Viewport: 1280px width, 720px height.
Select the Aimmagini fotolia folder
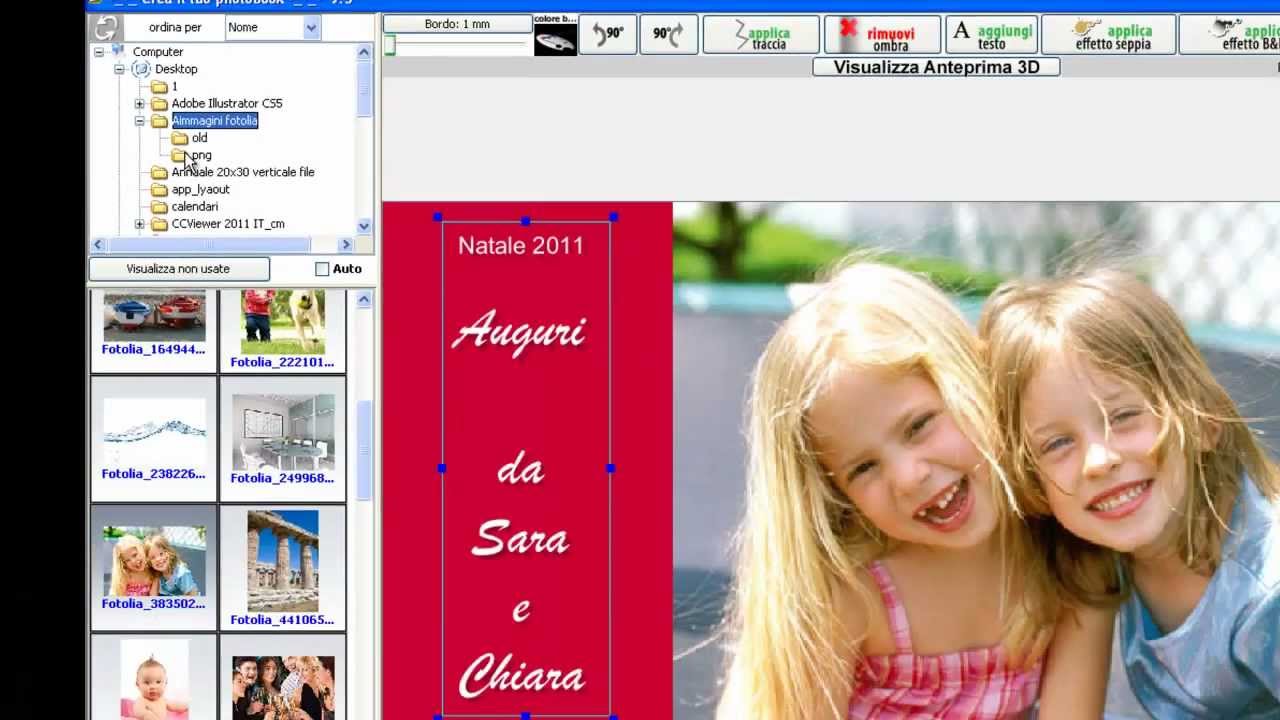click(214, 121)
